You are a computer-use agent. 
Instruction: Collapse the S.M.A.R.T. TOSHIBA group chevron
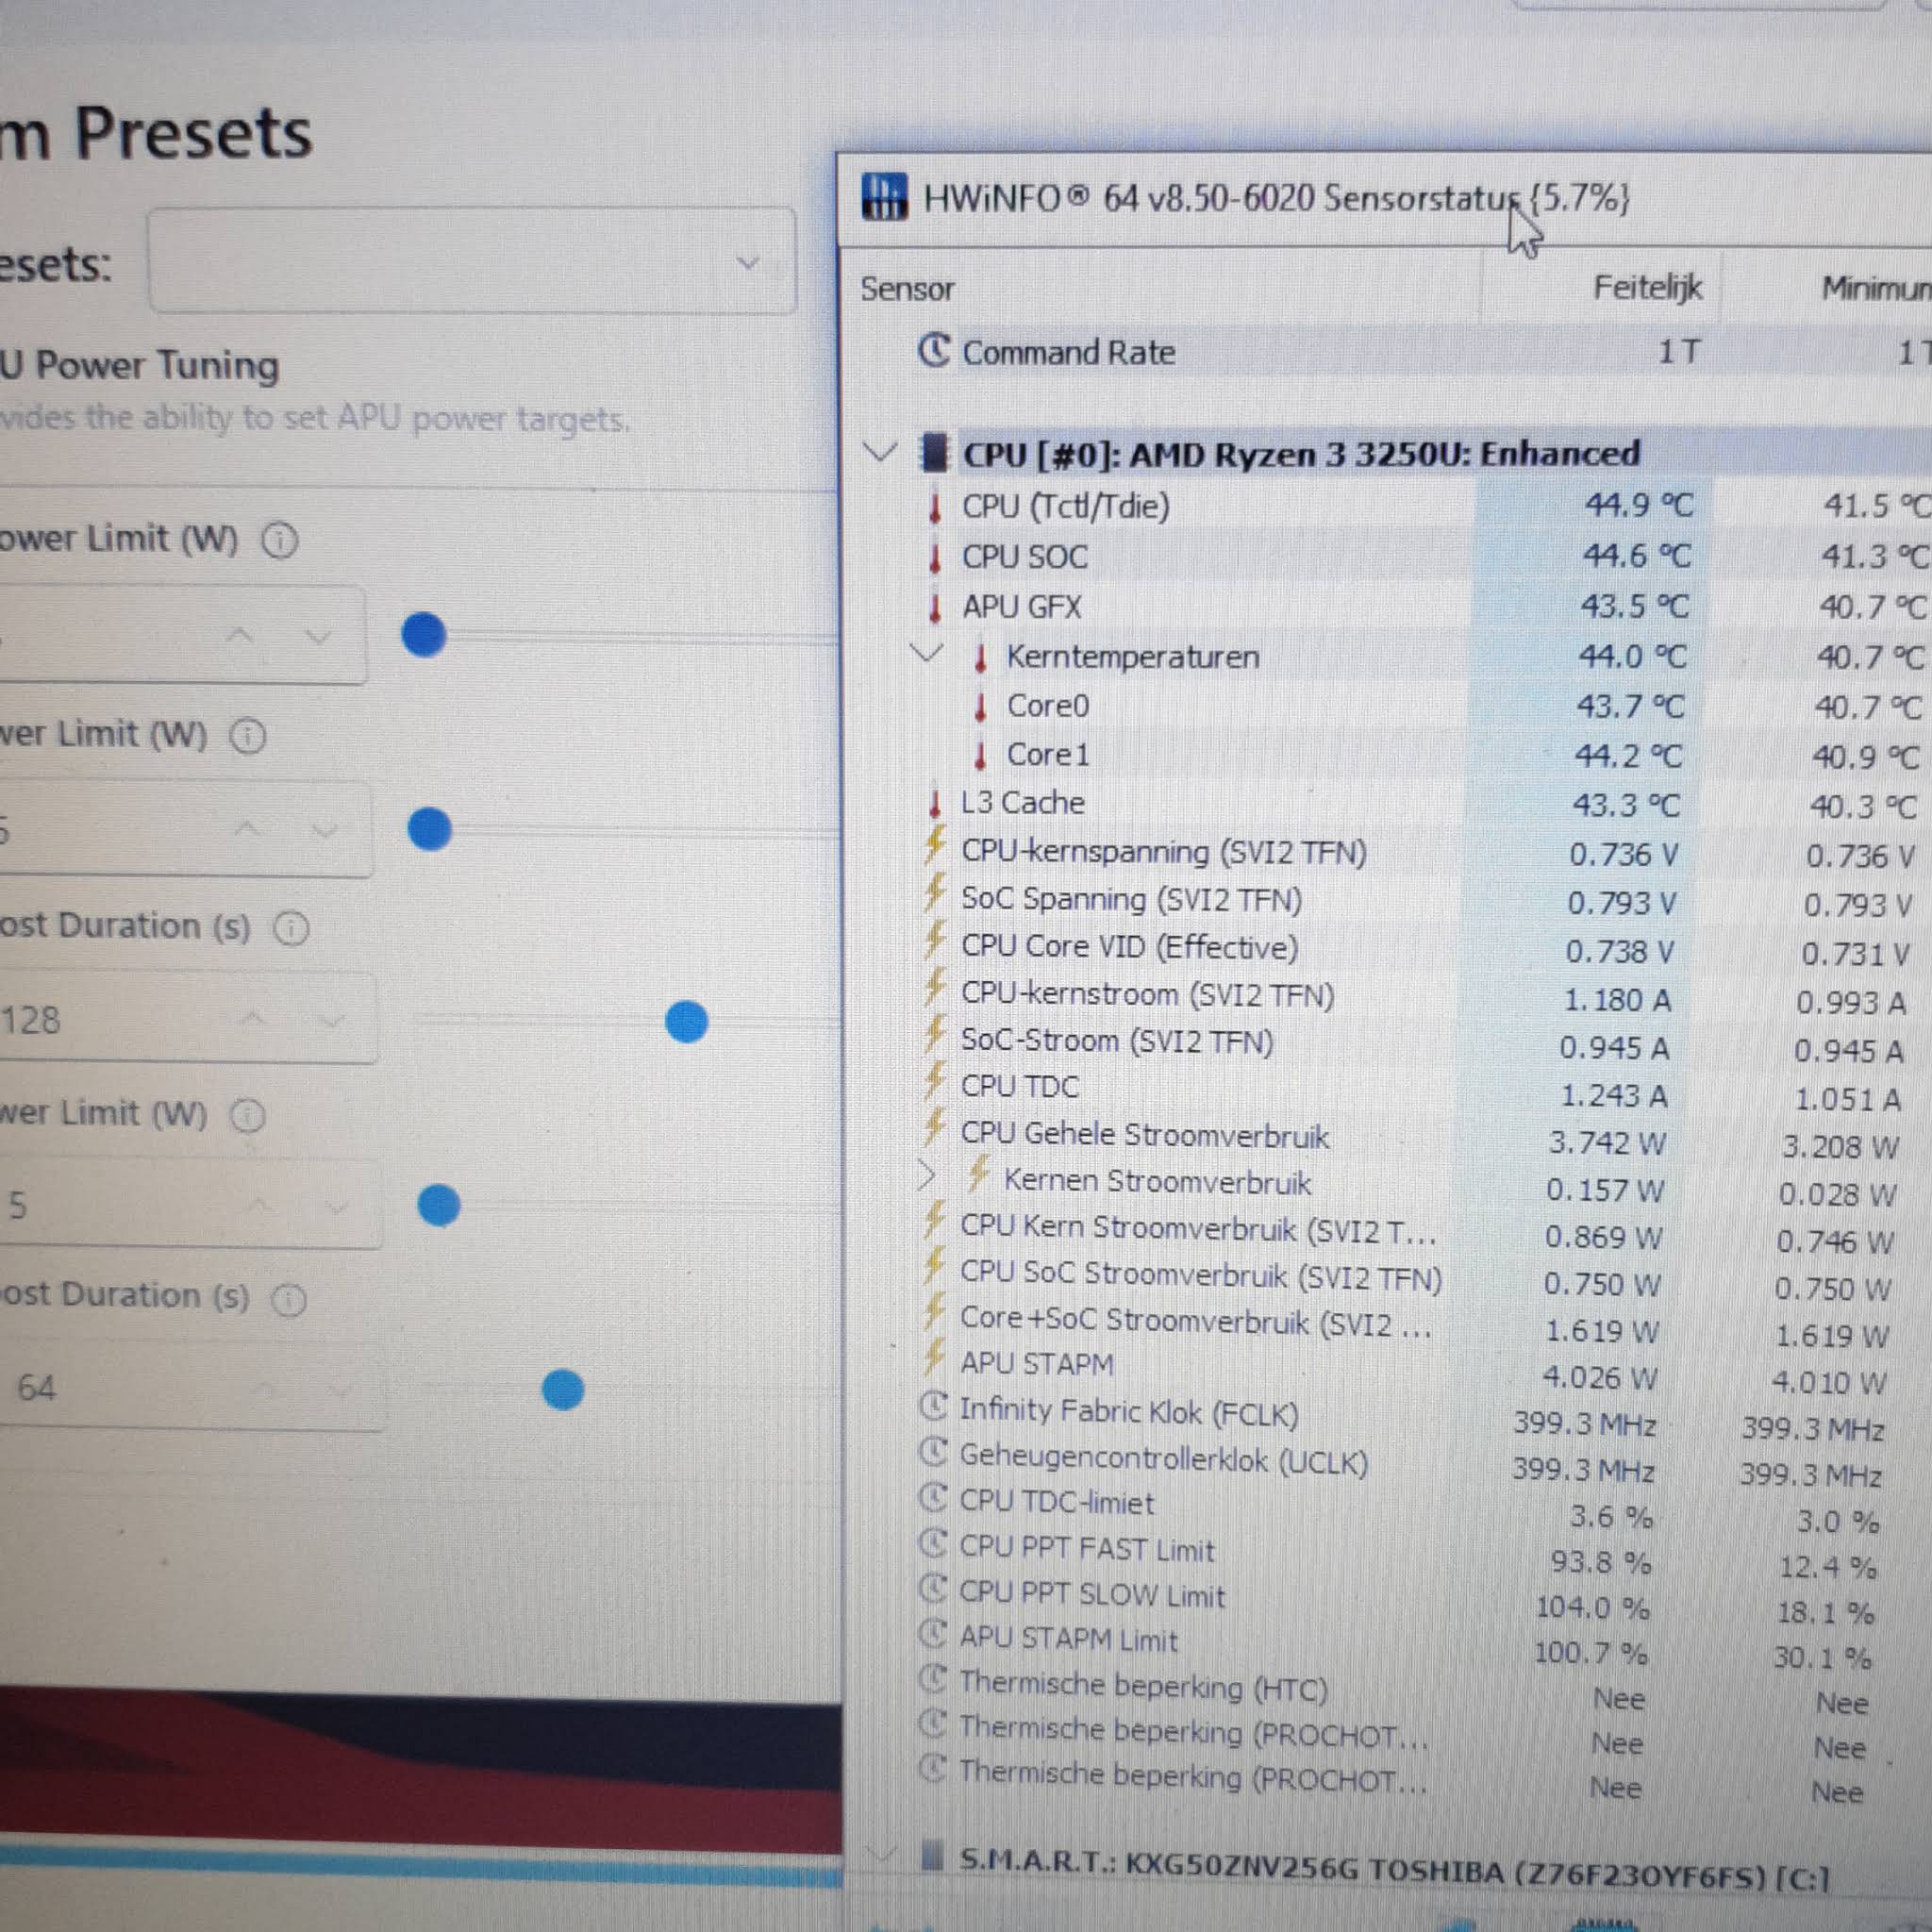[879, 1855]
